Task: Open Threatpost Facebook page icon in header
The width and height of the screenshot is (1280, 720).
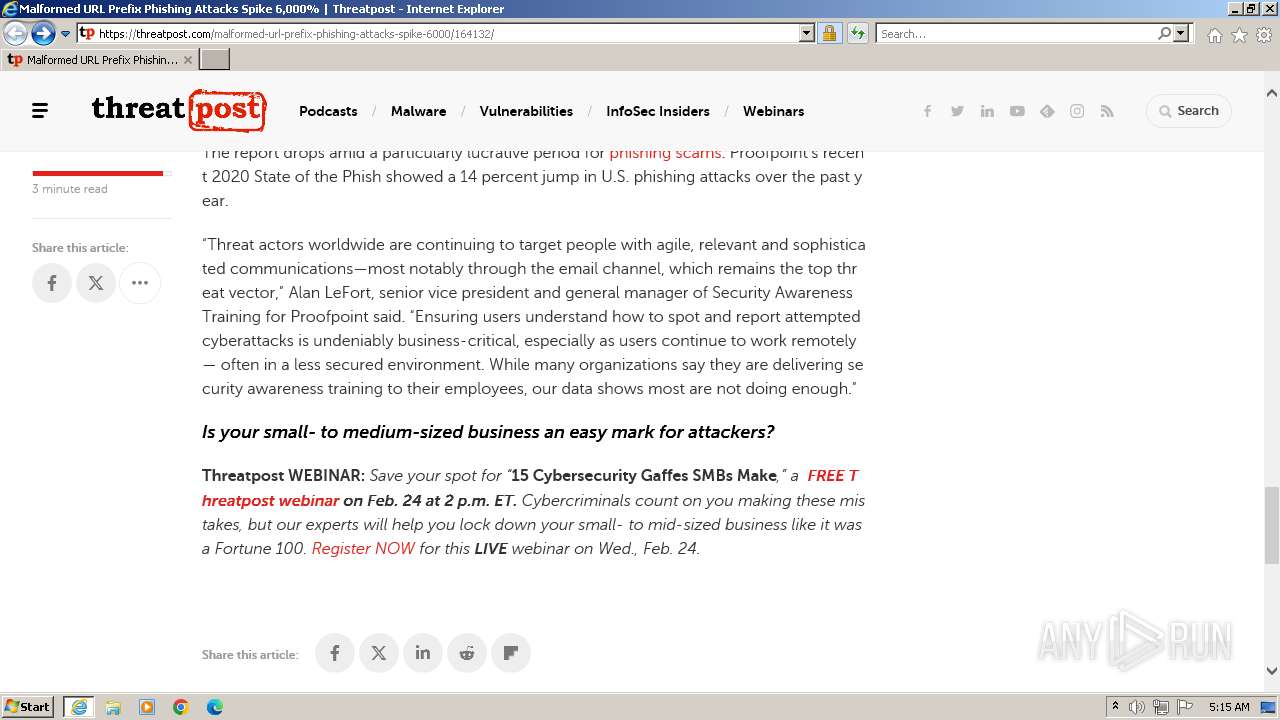Action: point(927,111)
